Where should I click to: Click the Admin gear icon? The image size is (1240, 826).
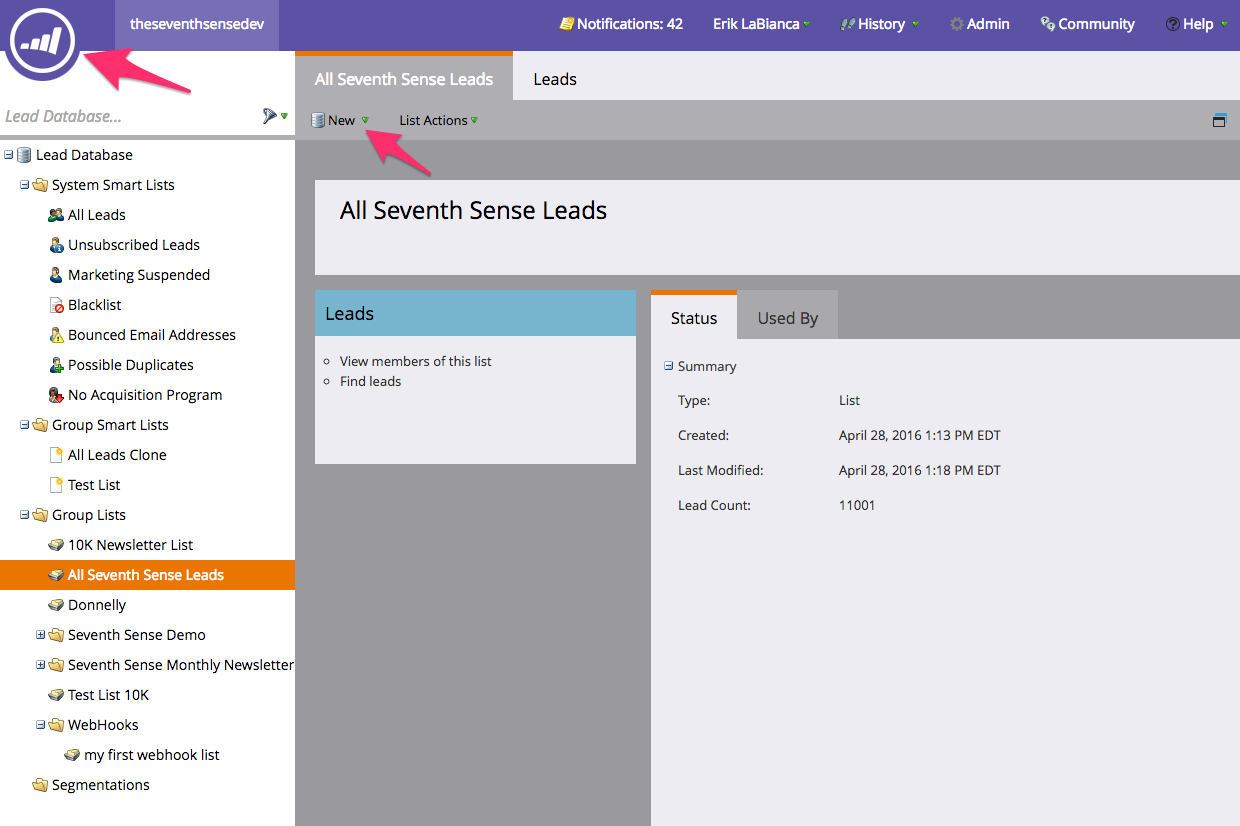956,24
